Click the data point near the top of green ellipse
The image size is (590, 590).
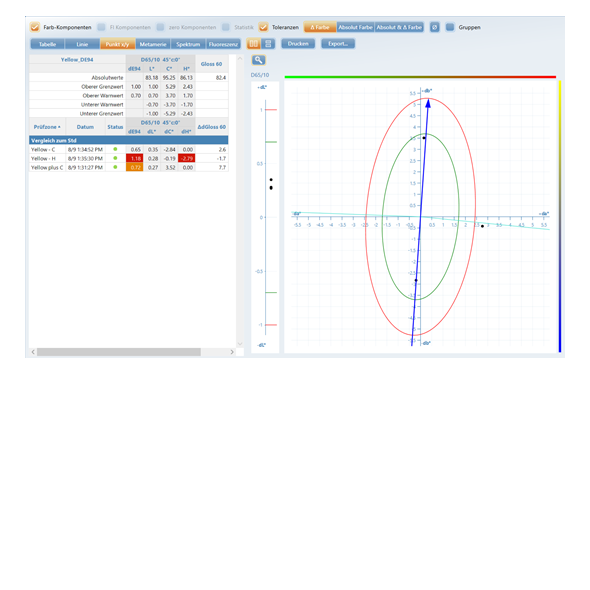pos(424,138)
